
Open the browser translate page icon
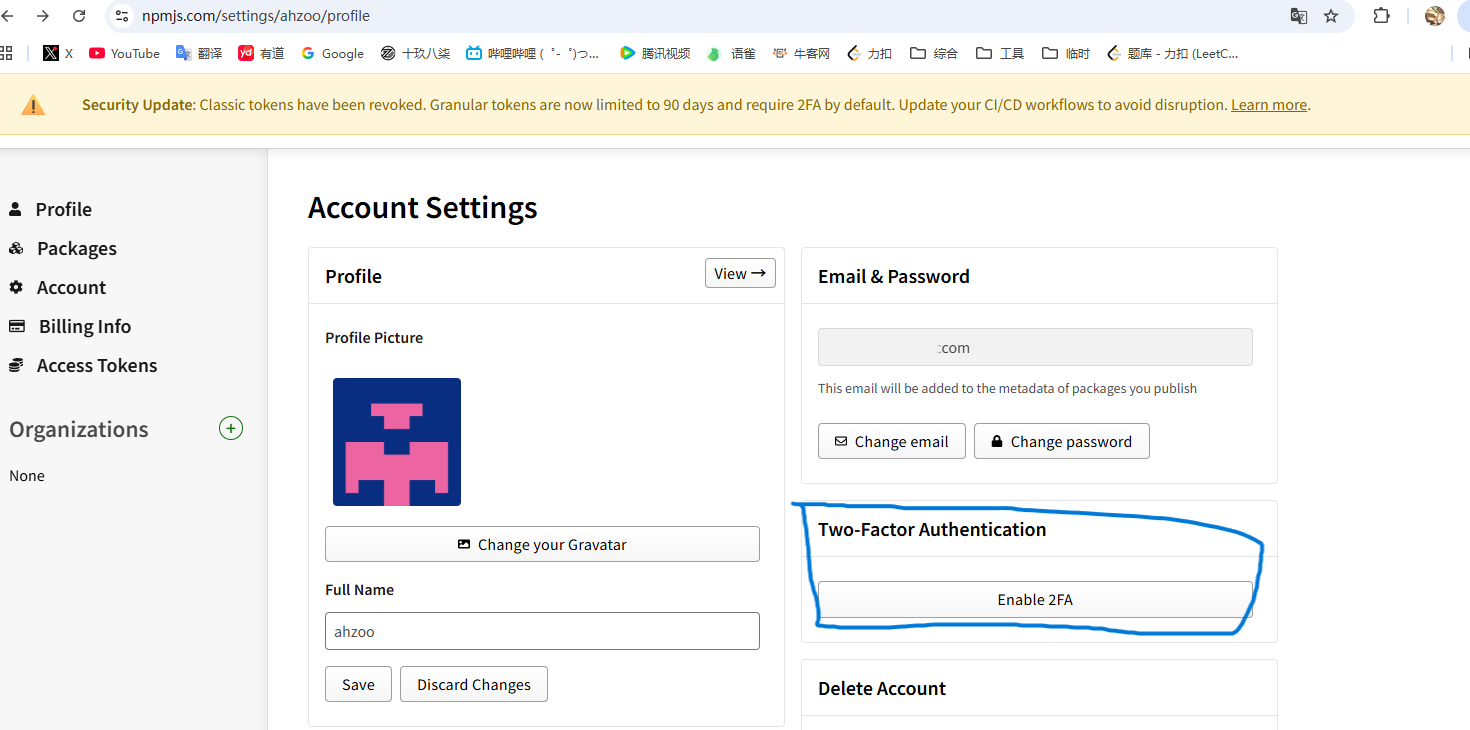coord(1298,16)
